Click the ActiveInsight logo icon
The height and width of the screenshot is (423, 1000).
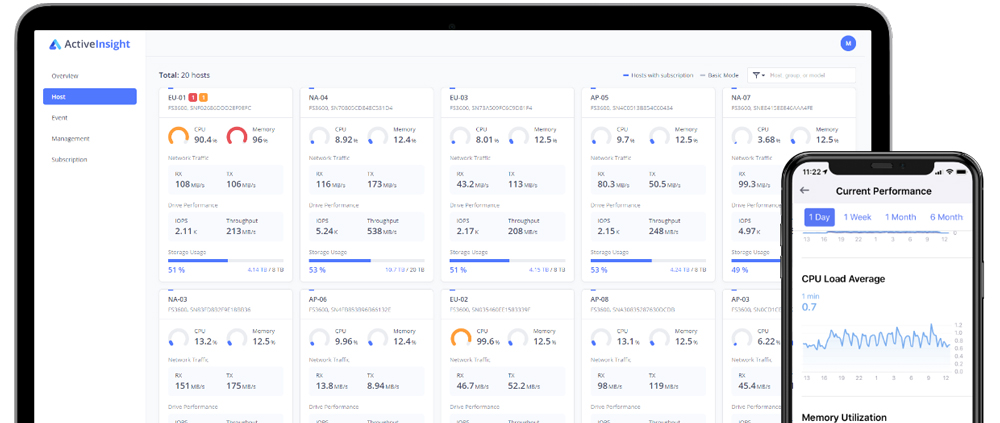(55, 45)
